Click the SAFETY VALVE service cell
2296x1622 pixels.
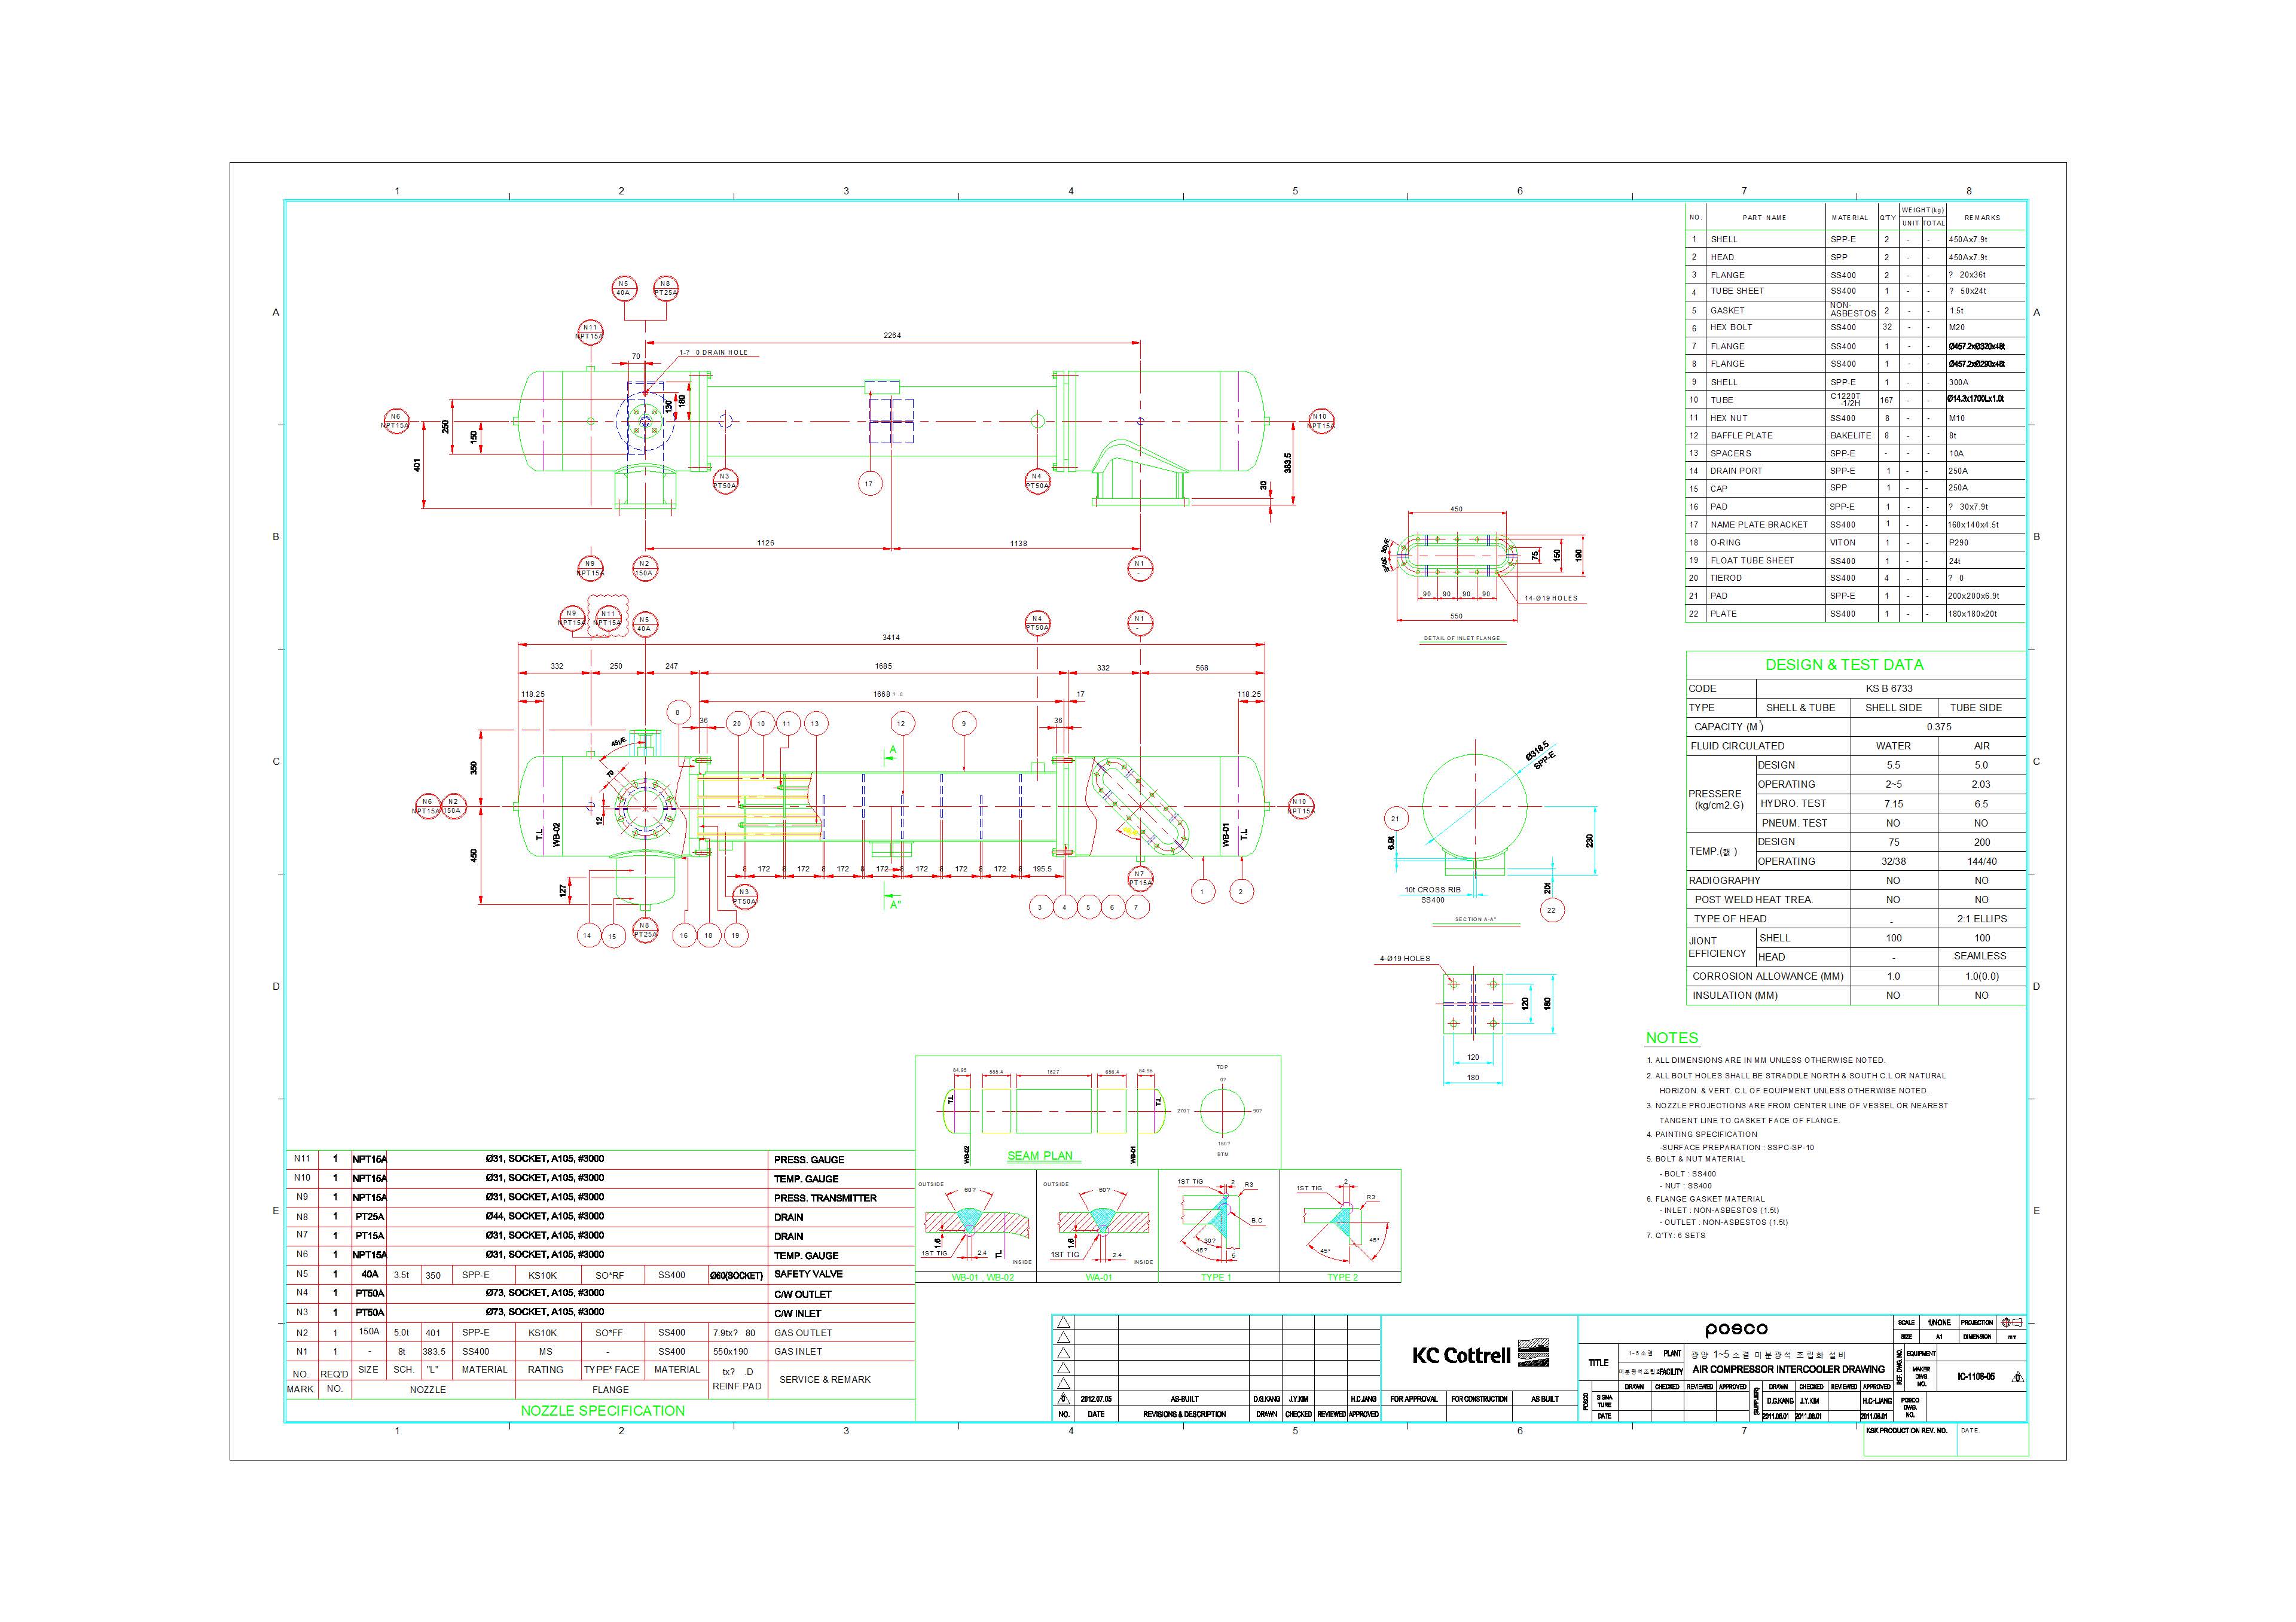808,1274
